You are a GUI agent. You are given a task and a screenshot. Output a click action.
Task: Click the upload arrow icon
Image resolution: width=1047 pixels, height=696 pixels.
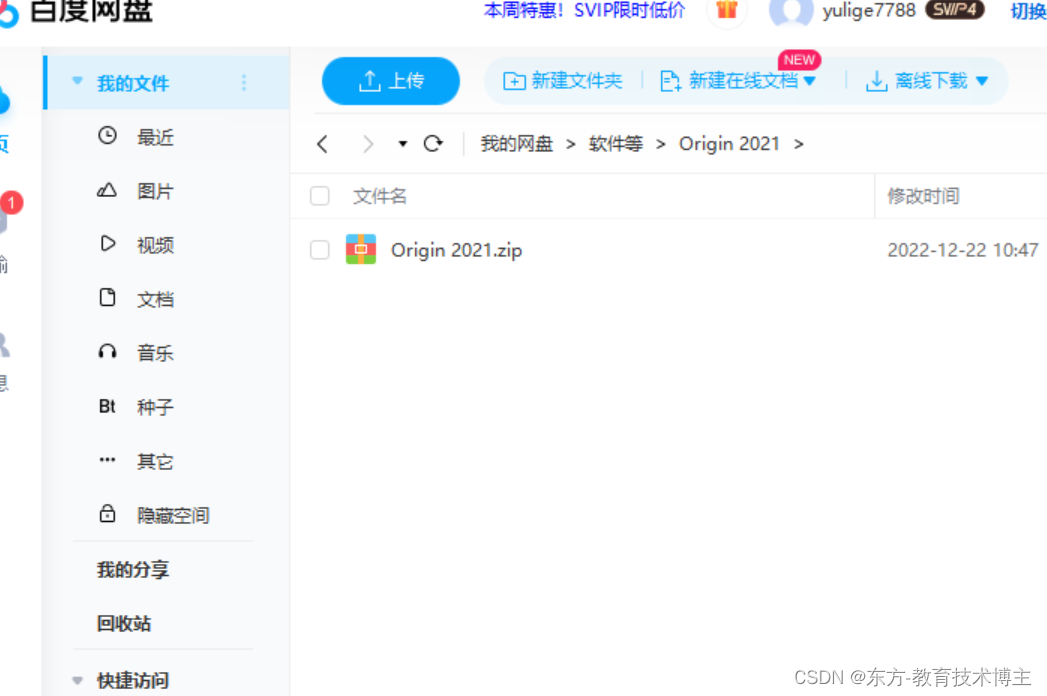coord(369,81)
